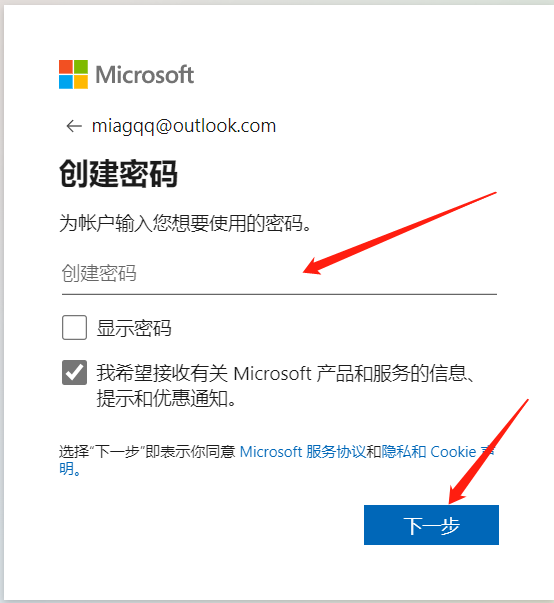Image resolution: width=554 pixels, height=603 pixels.
Task: Focus the 创建密码 password input field
Action: pyautogui.click(x=279, y=273)
